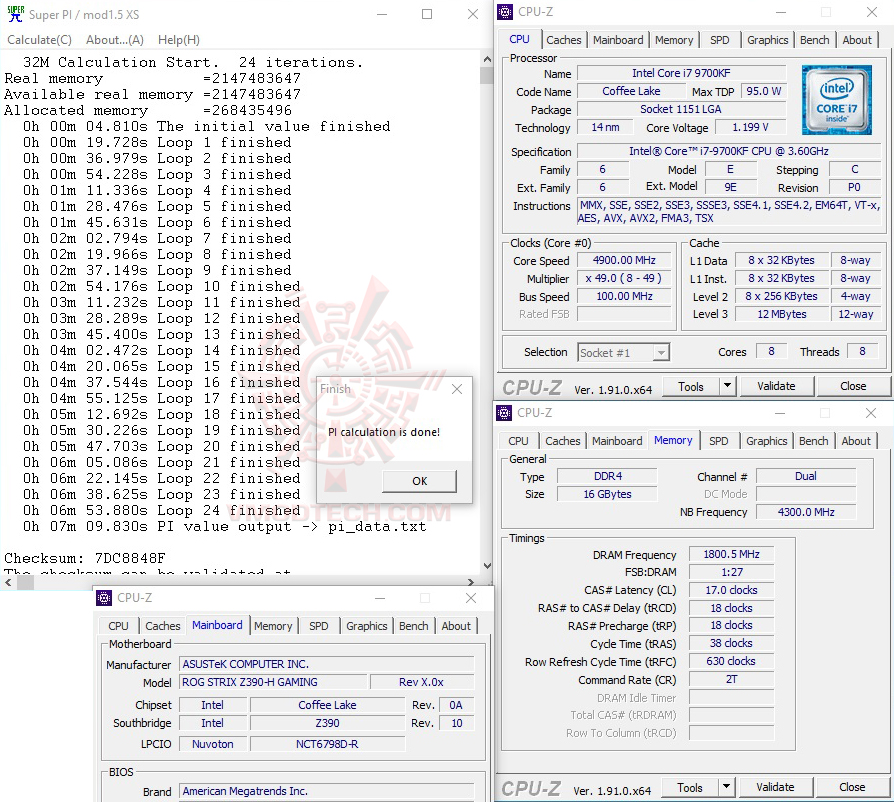Click Tools button in bottom-right CPU-Z window
This screenshot has height=802, width=894.
(690, 788)
